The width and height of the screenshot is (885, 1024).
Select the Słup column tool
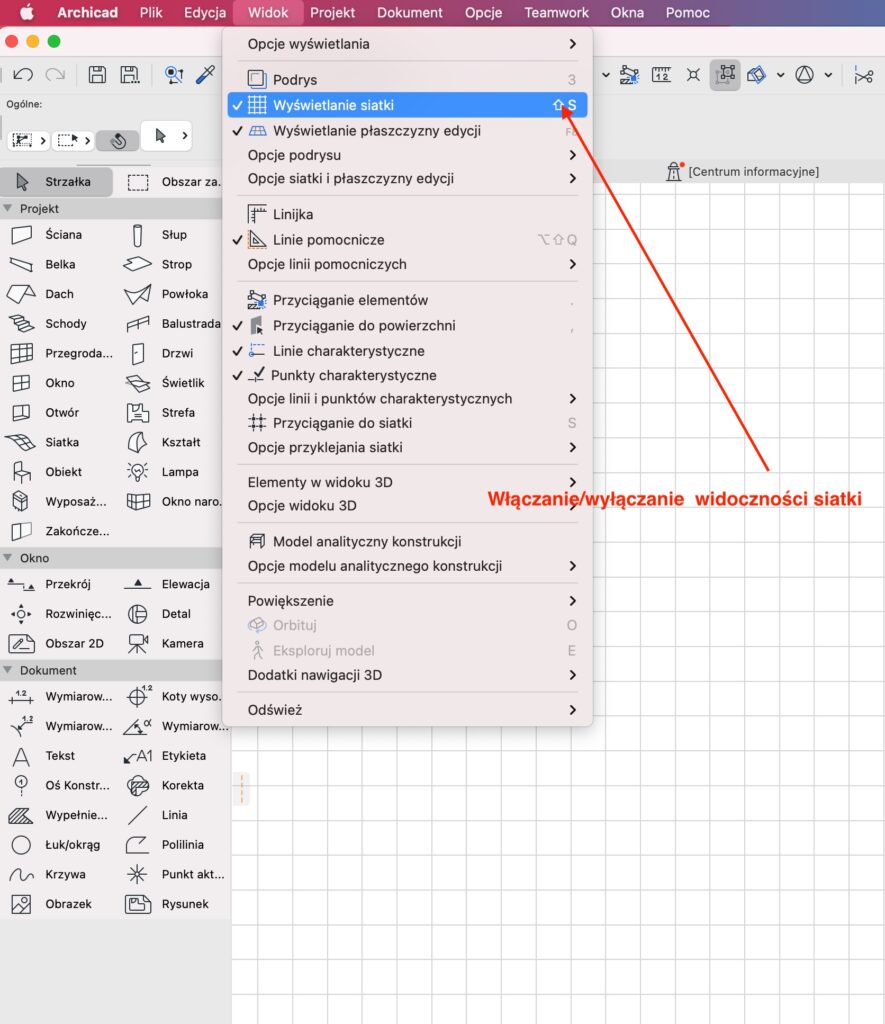click(x=160, y=234)
